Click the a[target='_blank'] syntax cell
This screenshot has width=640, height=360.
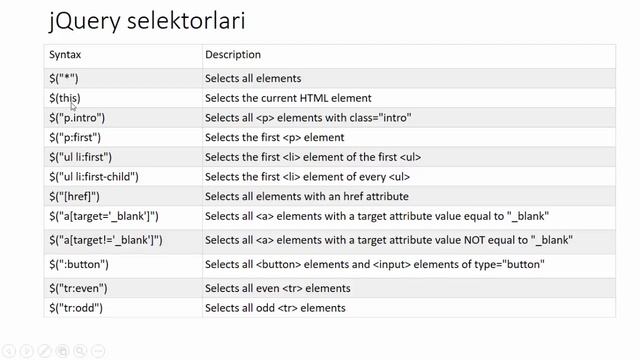click(x=123, y=218)
